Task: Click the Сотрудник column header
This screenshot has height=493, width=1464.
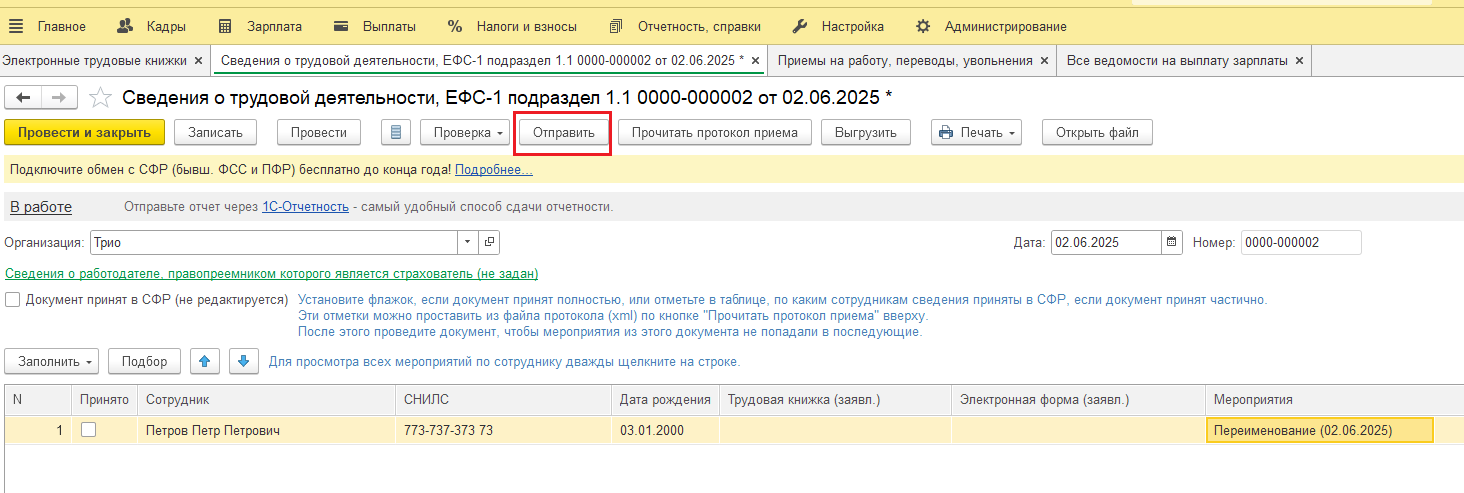Action: 266,399
